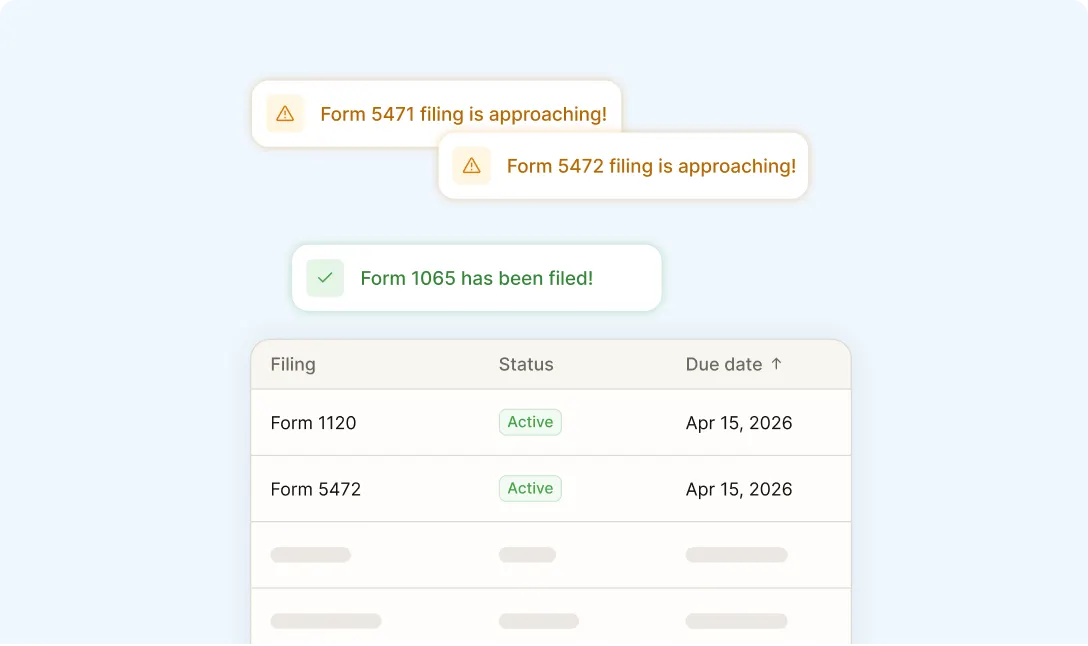
Task: Click Apr 15, 2026 date for Form 5472
Action: click(x=739, y=489)
